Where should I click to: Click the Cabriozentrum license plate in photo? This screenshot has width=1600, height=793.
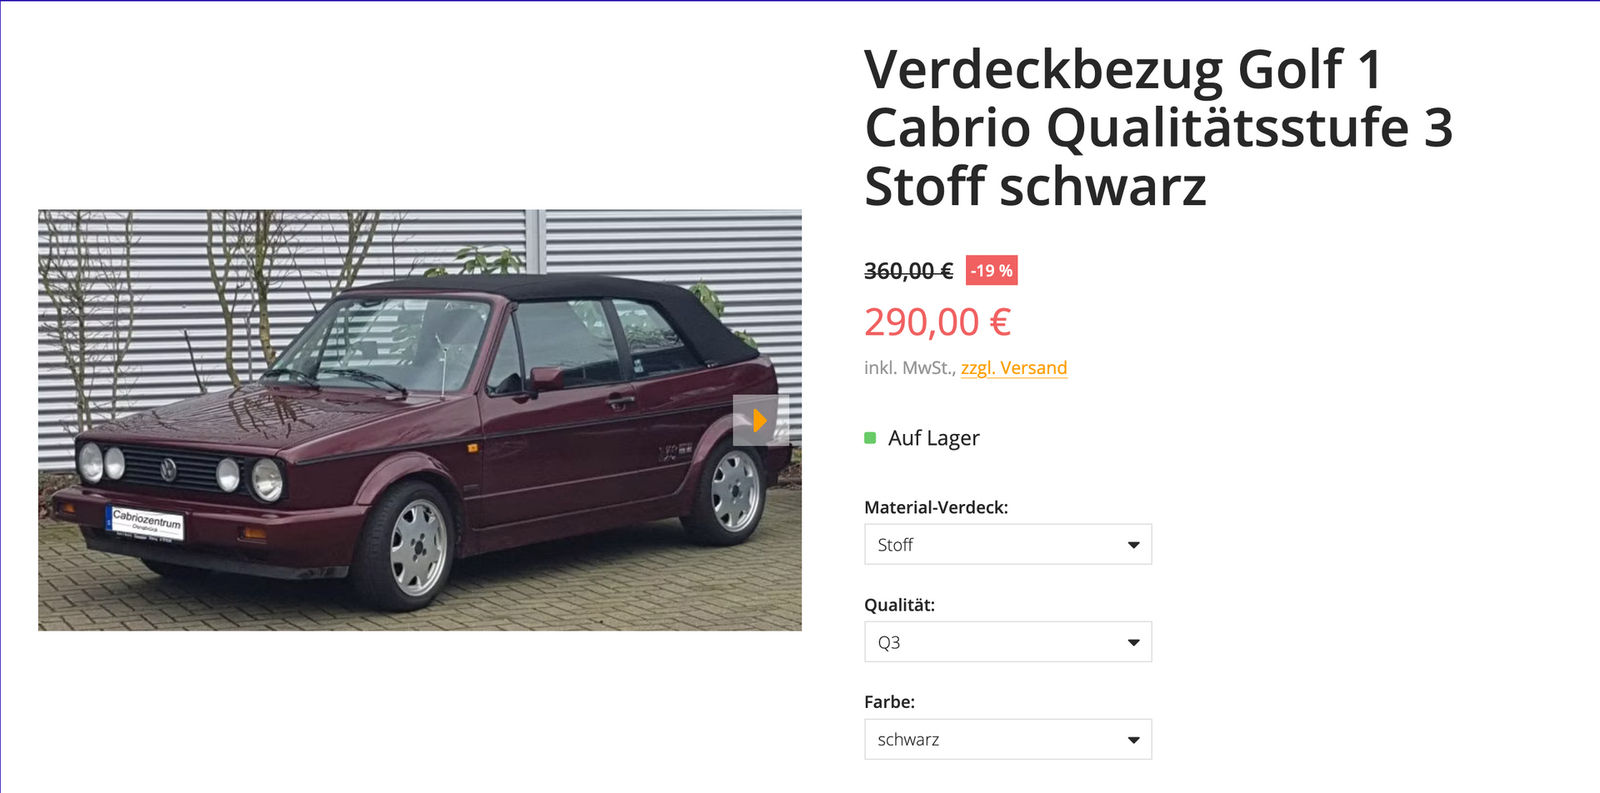[x=146, y=522]
